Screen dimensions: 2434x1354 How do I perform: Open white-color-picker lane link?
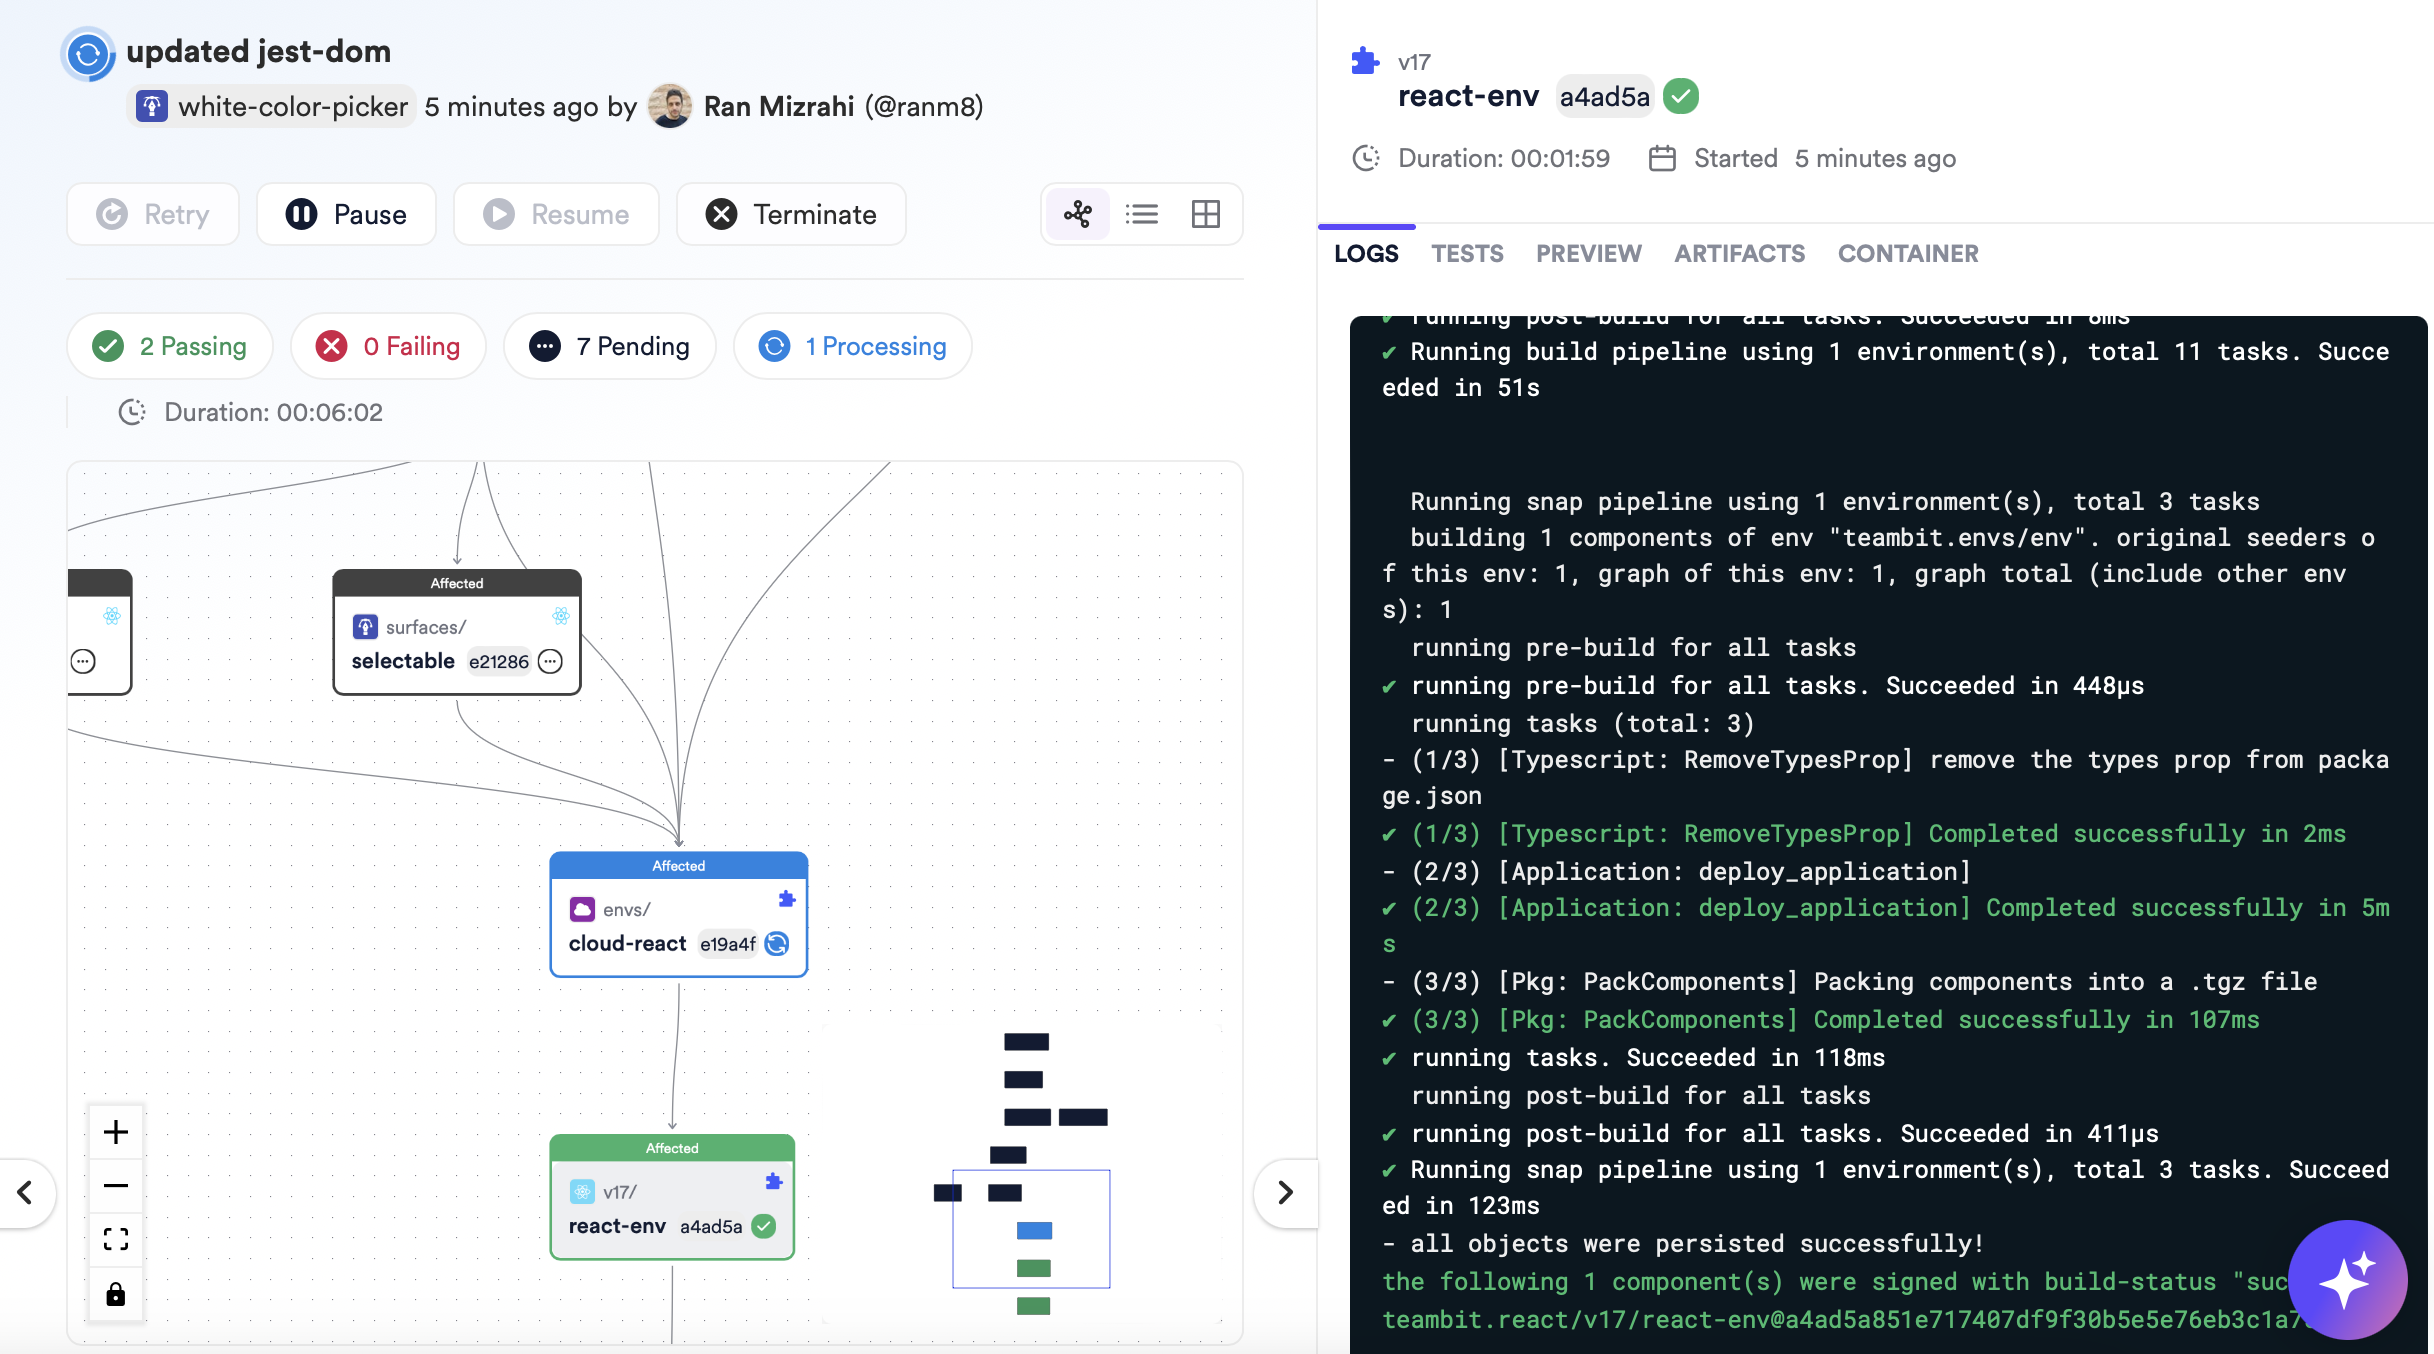[274, 106]
